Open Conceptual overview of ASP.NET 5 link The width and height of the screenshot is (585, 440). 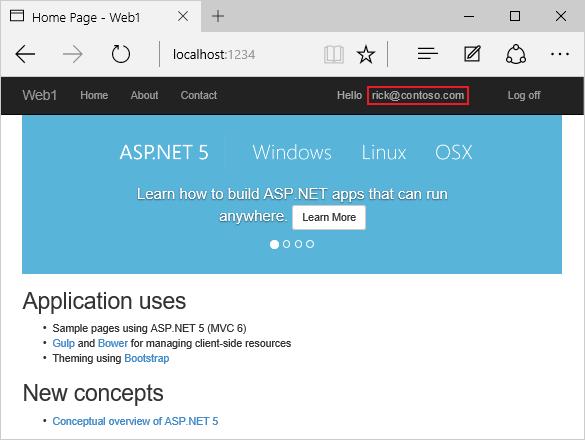135,421
